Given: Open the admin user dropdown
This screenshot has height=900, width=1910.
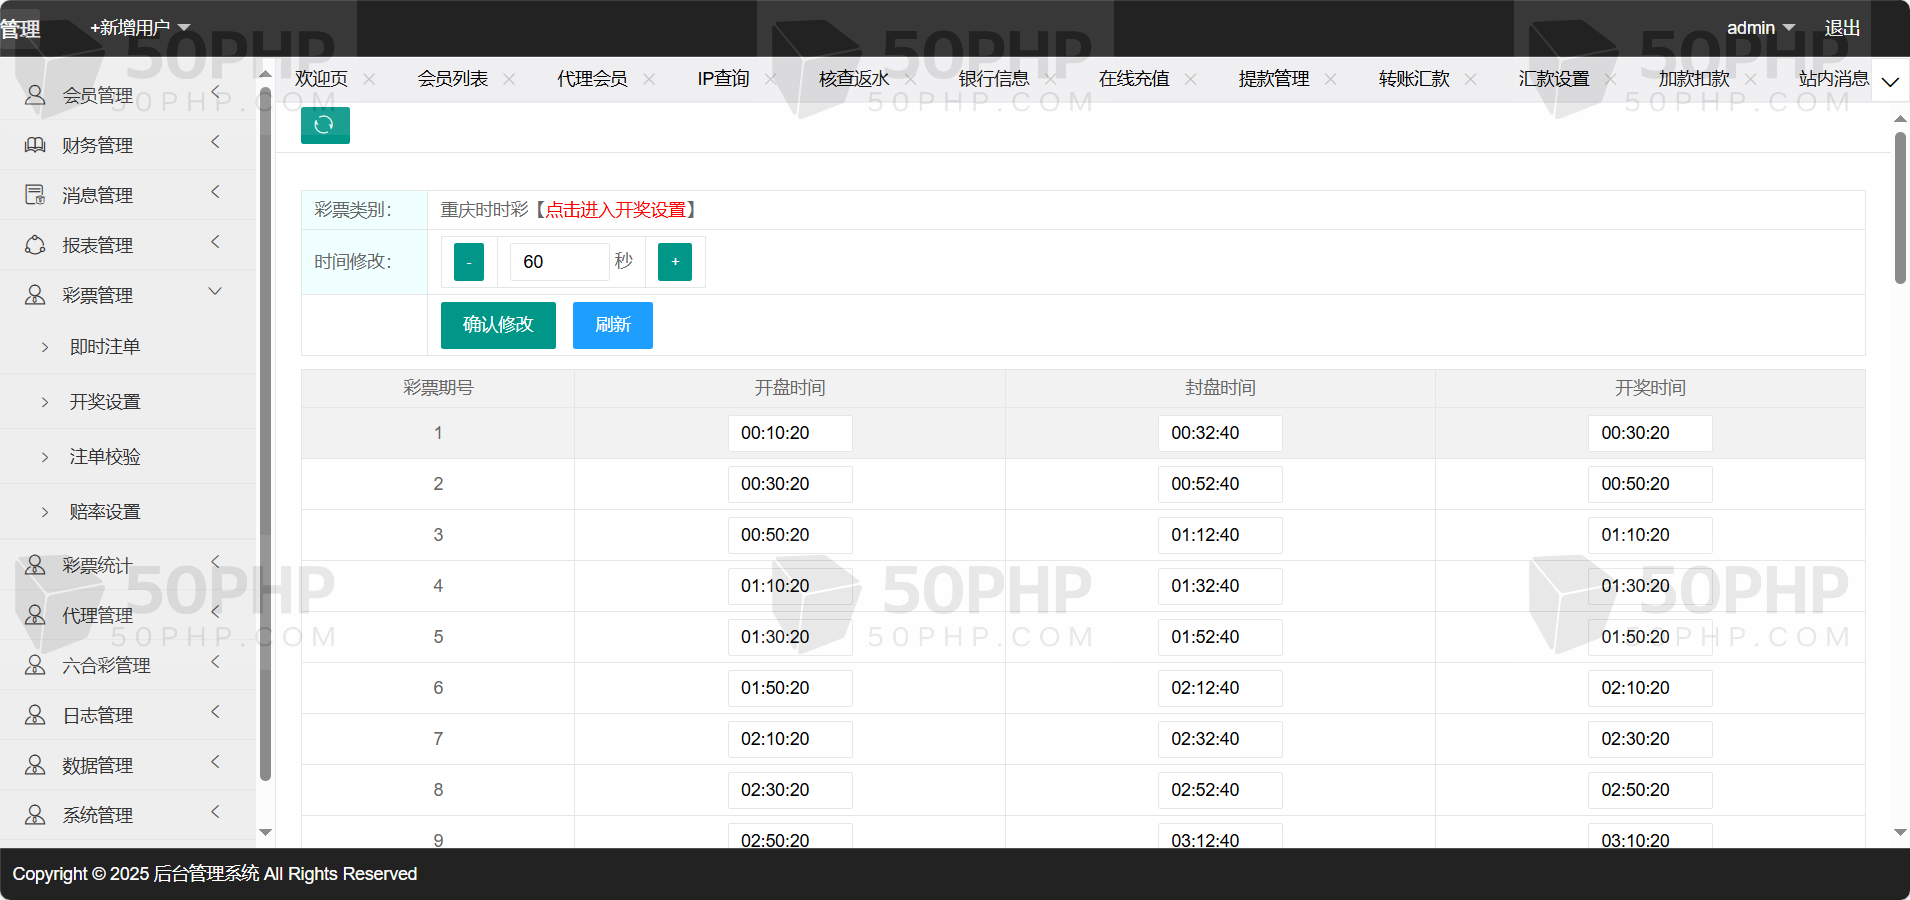Looking at the screenshot, I should [1760, 28].
